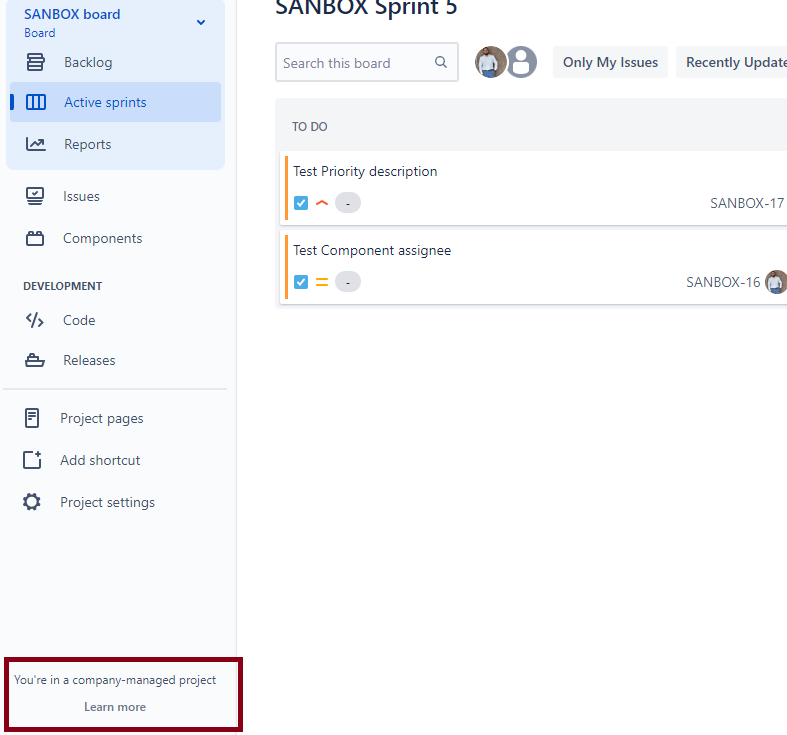This screenshot has height=735, width=787.
Task: Click the Releases ship icon
Action: pyautogui.click(x=35, y=360)
